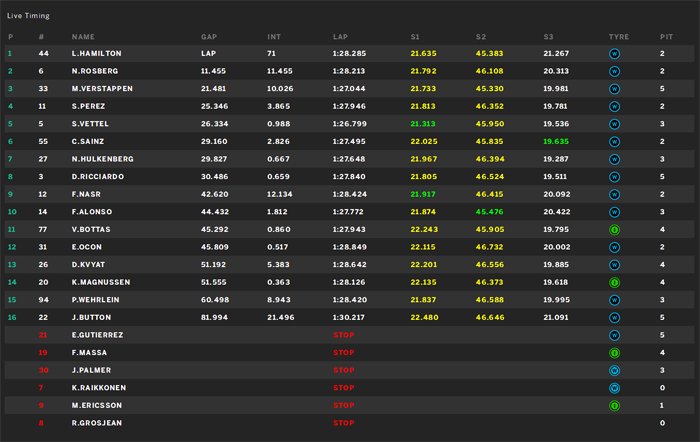Click Vettel's green 21.313 sector time
700x442 pixels.
(x=423, y=124)
